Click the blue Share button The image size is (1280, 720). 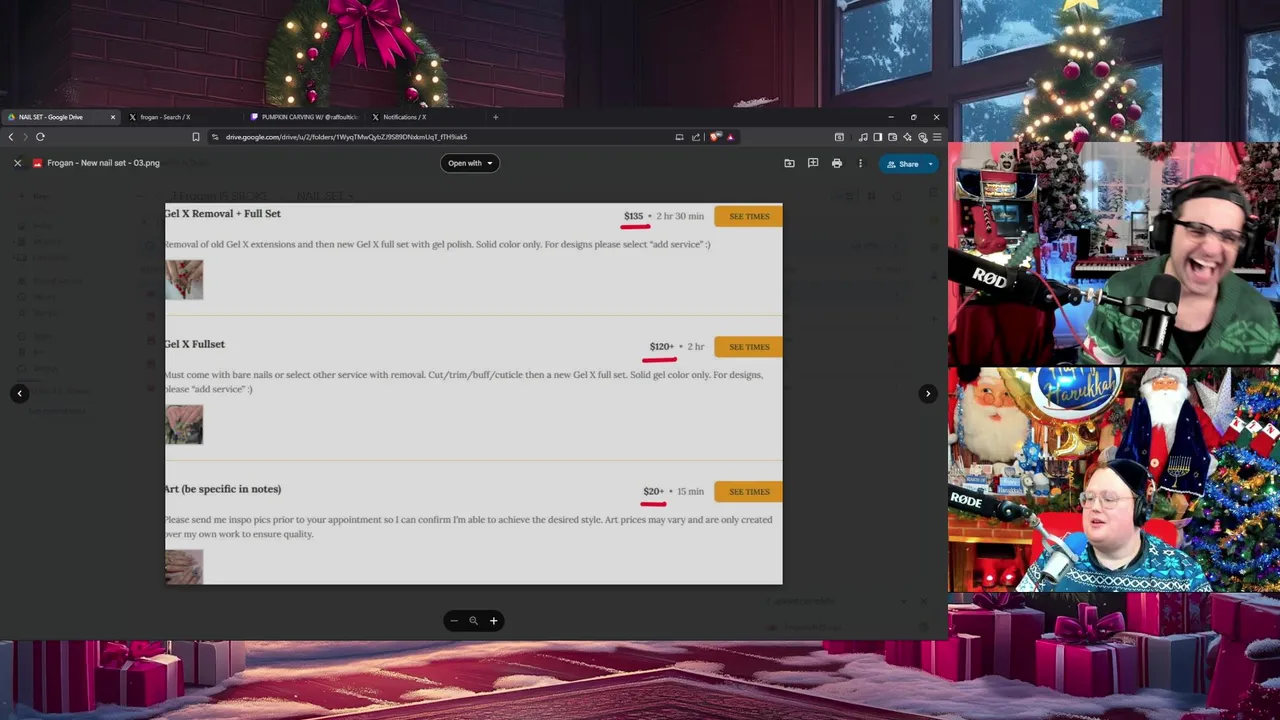coord(903,164)
